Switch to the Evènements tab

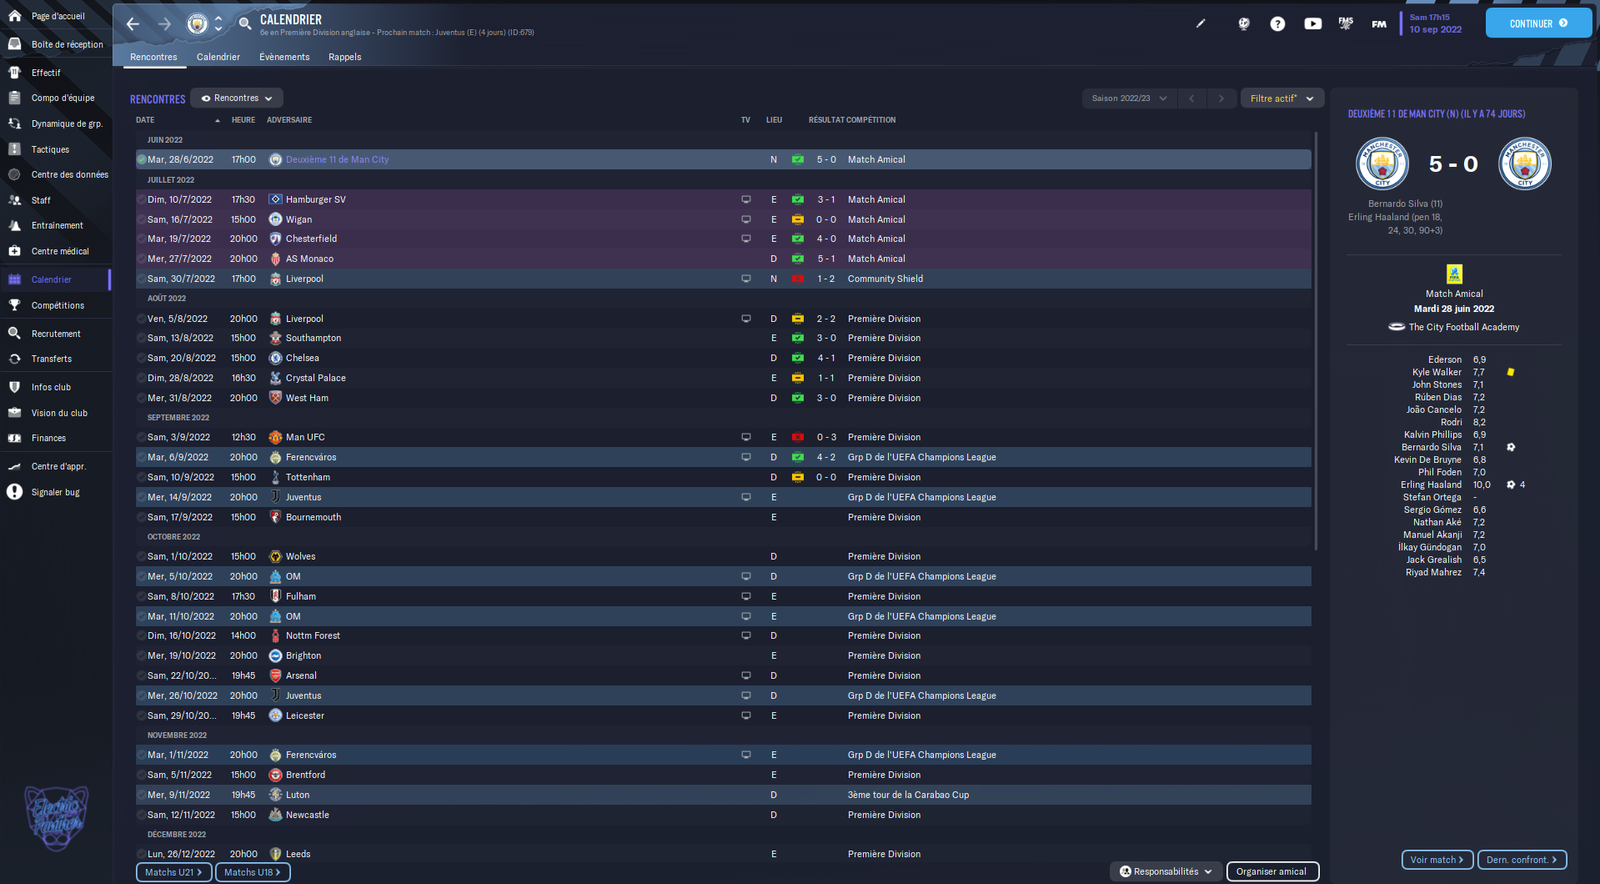284,57
